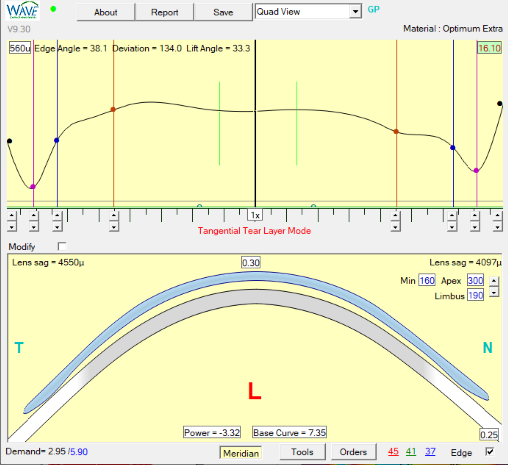
Task: Click the Tangential Tear Layer Mode label
Action: tap(254, 231)
